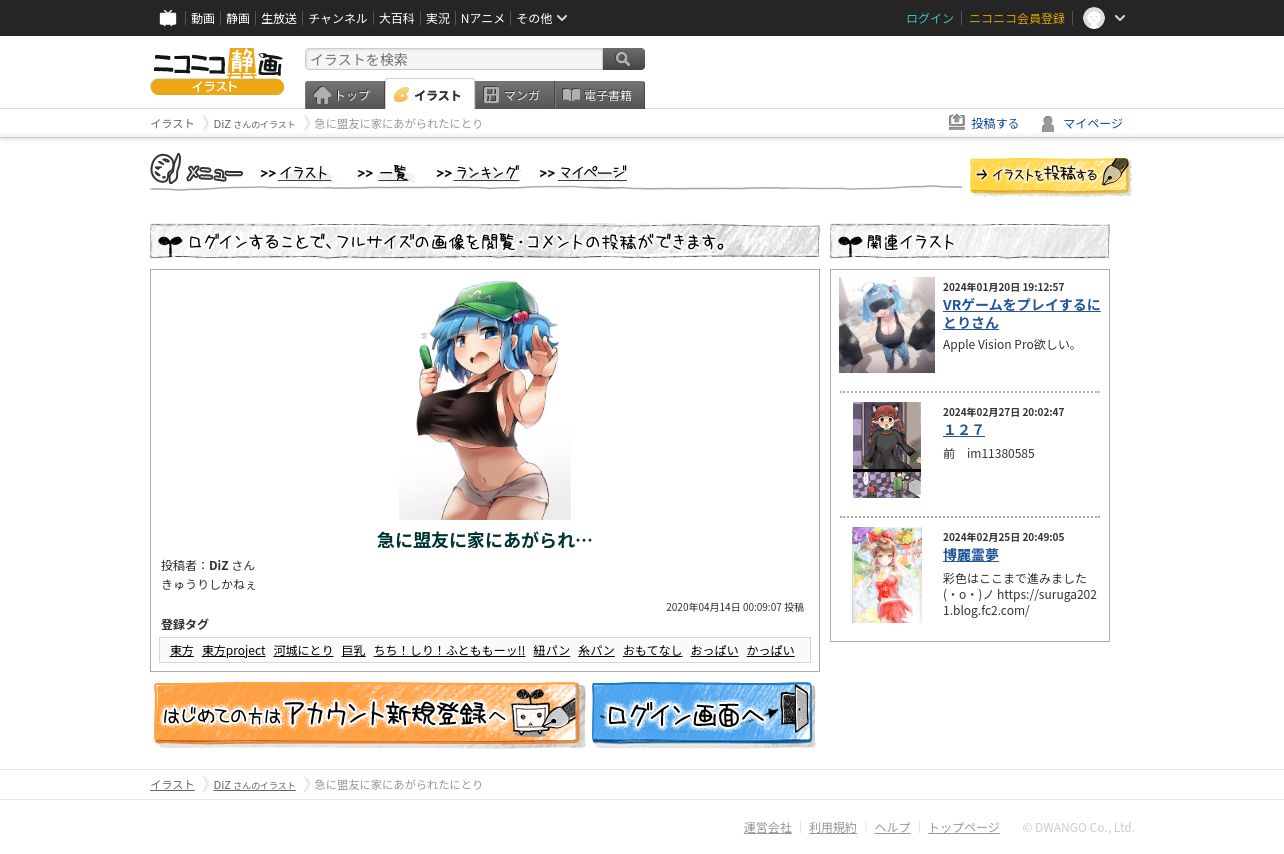Screen dimensions: 1284x854
Task: Click the 紐パン tag
Action: 552,651
